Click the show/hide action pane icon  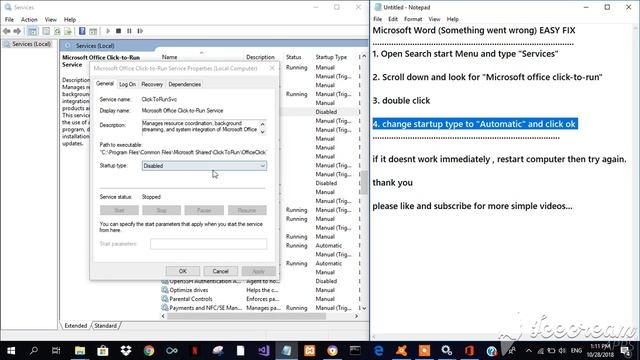93,31
